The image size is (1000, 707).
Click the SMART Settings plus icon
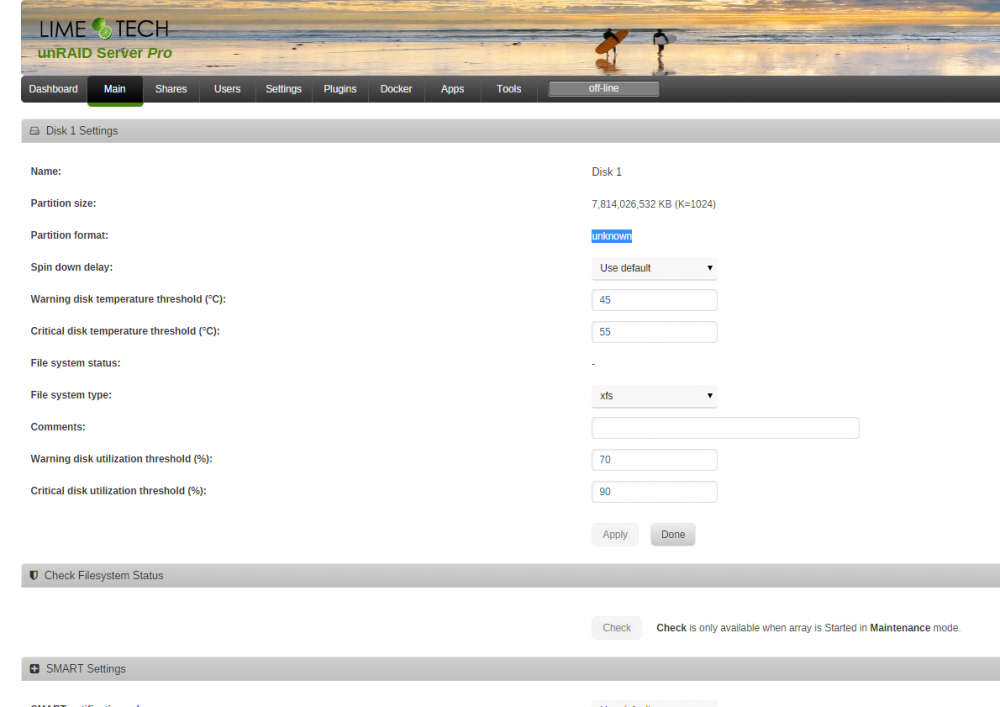click(x=34, y=669)
